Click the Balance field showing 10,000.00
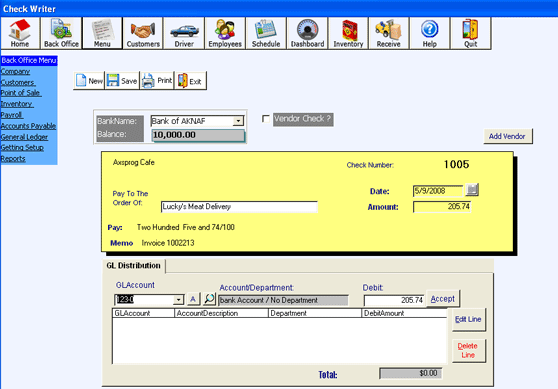This screenshot has height=389, width=558. (198, 135)
